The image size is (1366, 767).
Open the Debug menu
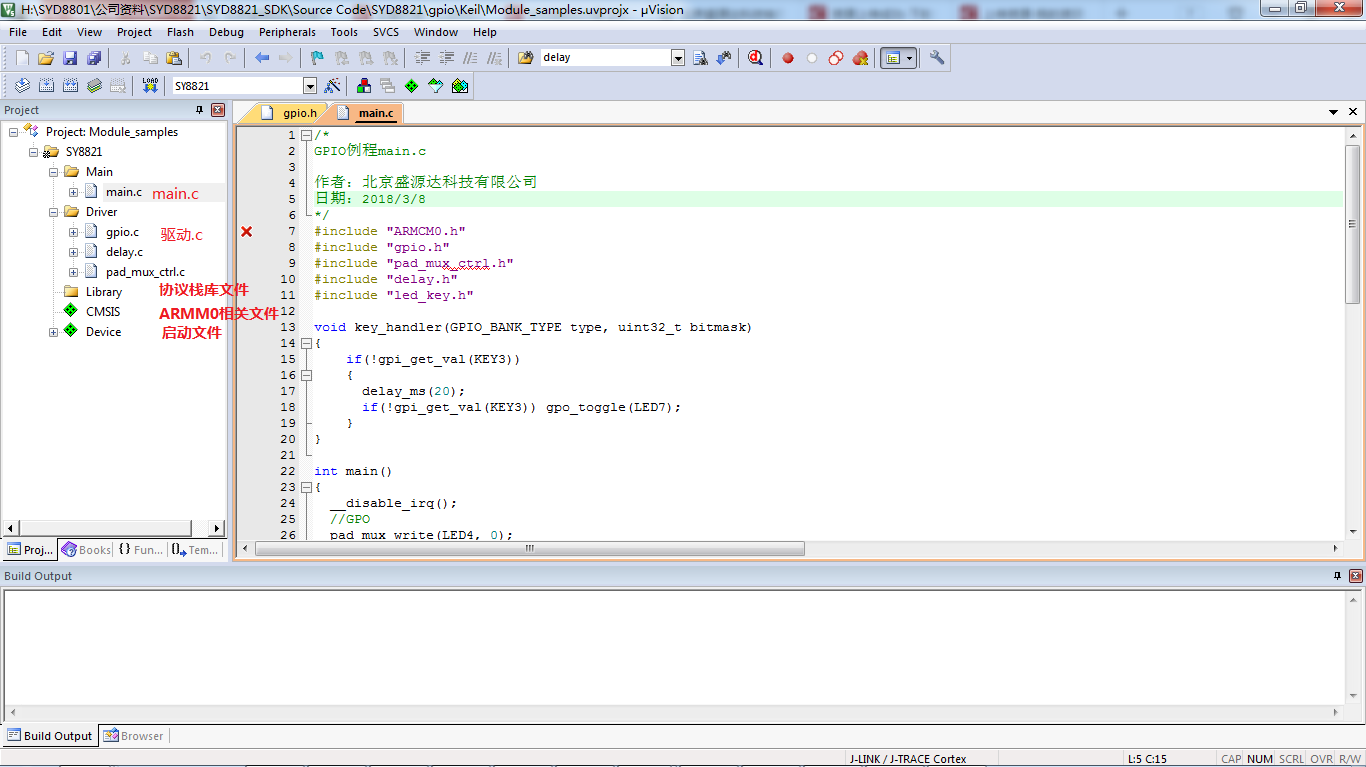(x=226, y=32)
